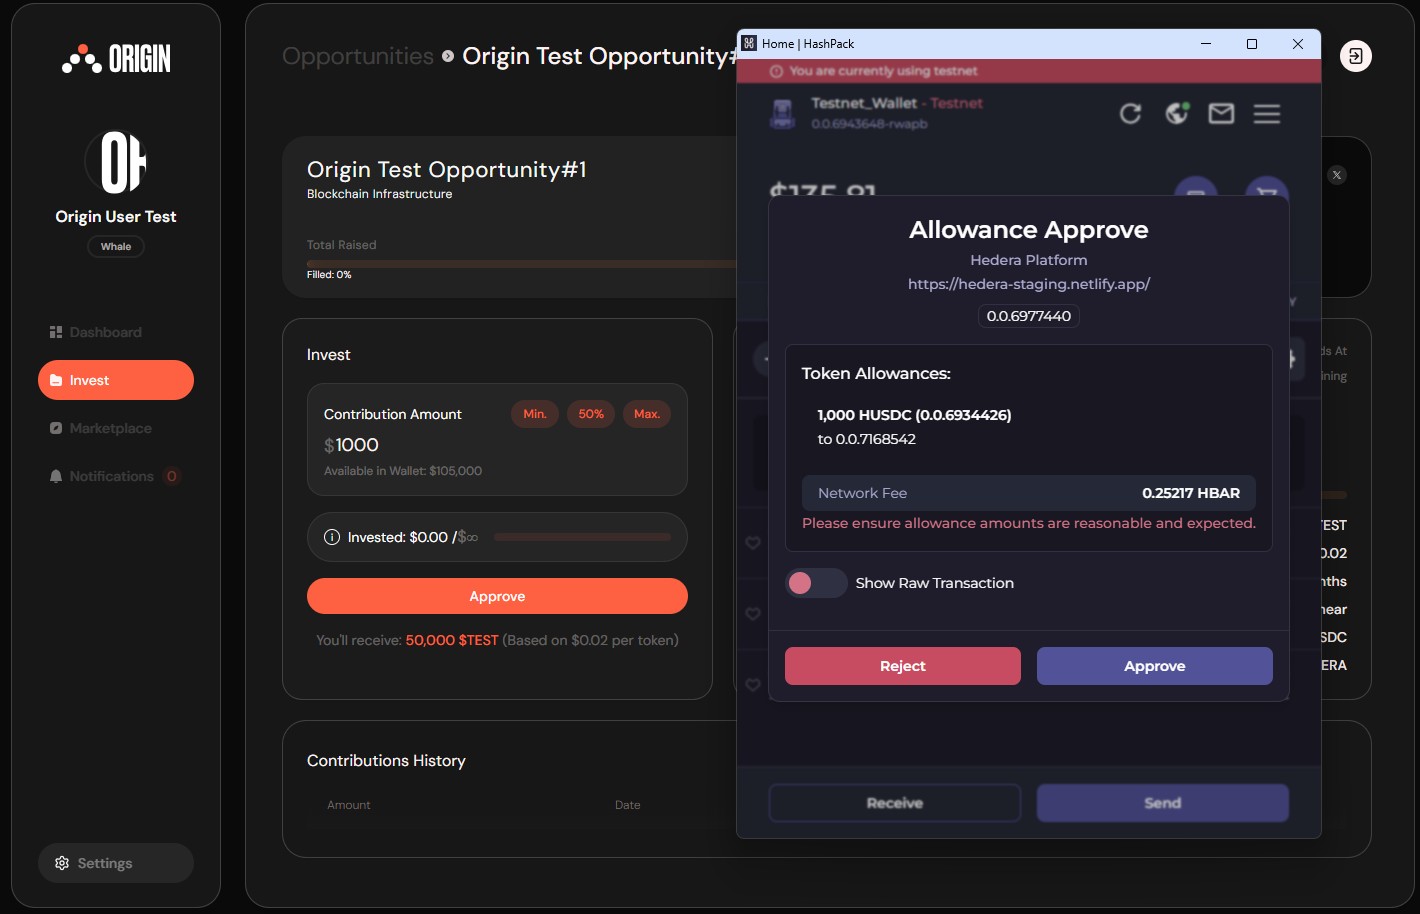
Task: Click the Testnet_Wallet avatar icon
Action: [x=782, y=113]
